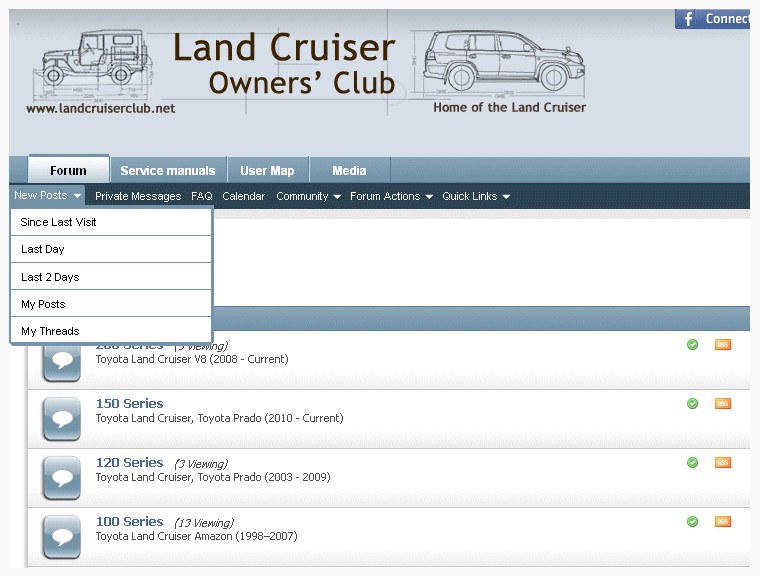Click the www.landcruiserclub.net text in header
The height and width of the screenshot is (576, 760).
(101, 108)
